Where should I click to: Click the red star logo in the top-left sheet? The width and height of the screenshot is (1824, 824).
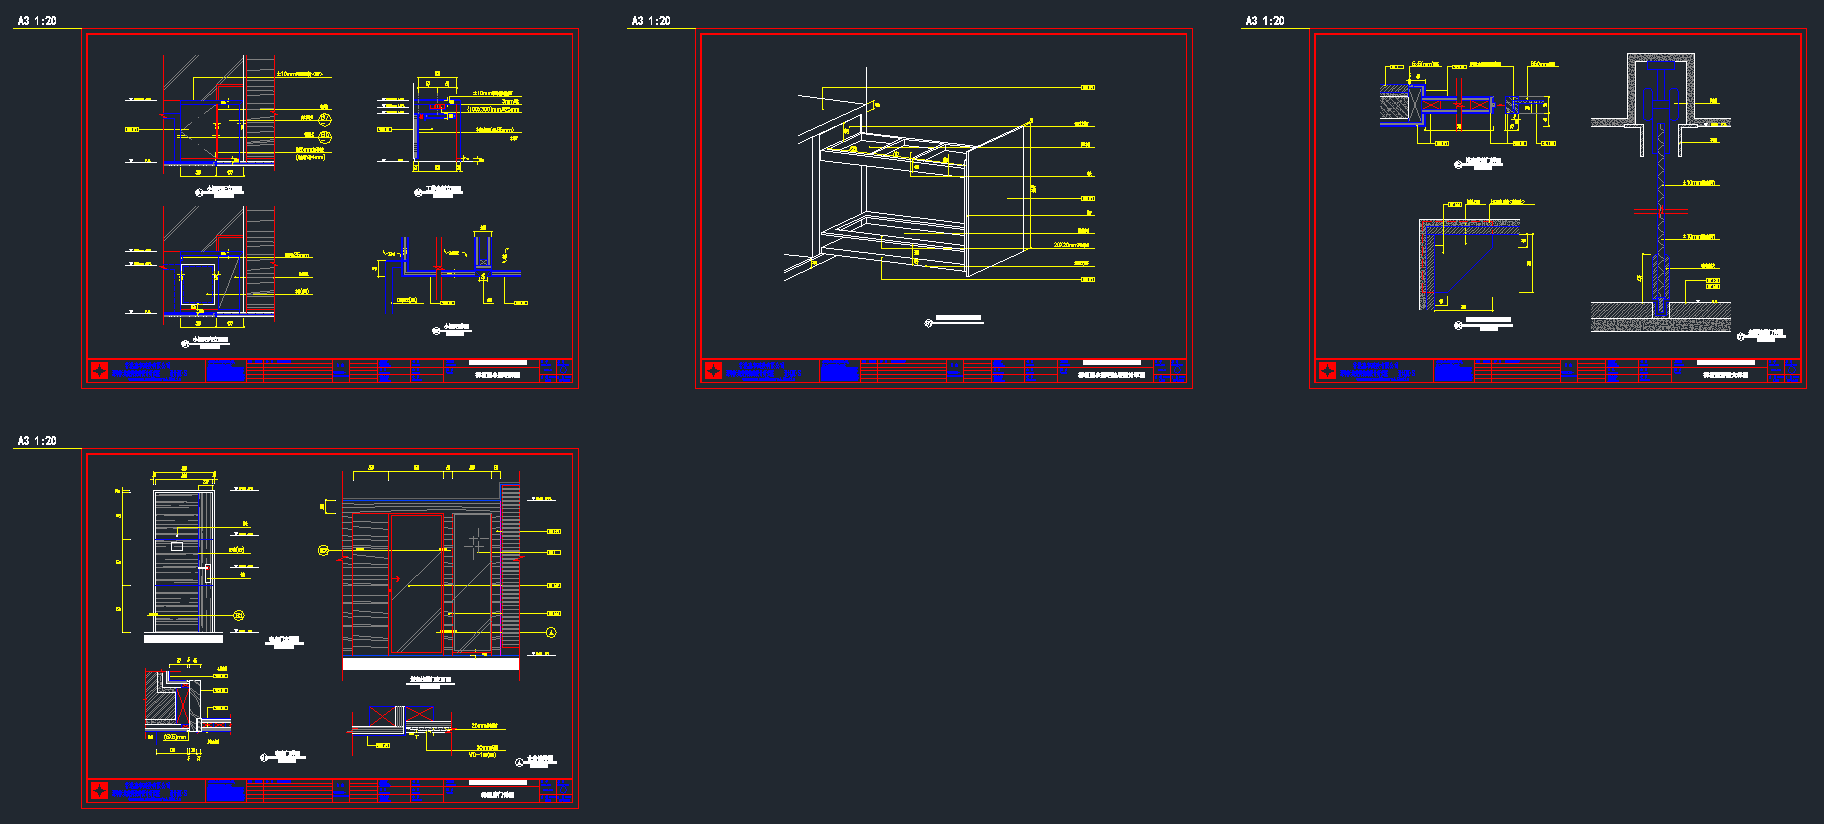99,372
